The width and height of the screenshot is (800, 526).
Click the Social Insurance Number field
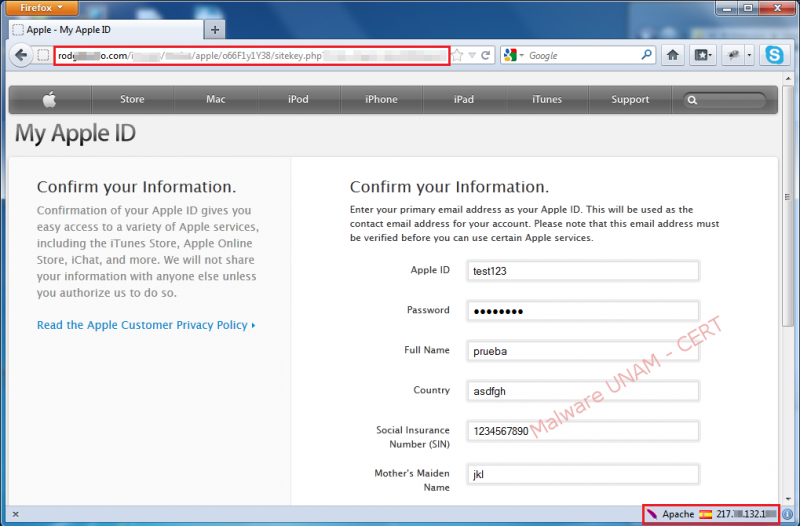[583, 431]
